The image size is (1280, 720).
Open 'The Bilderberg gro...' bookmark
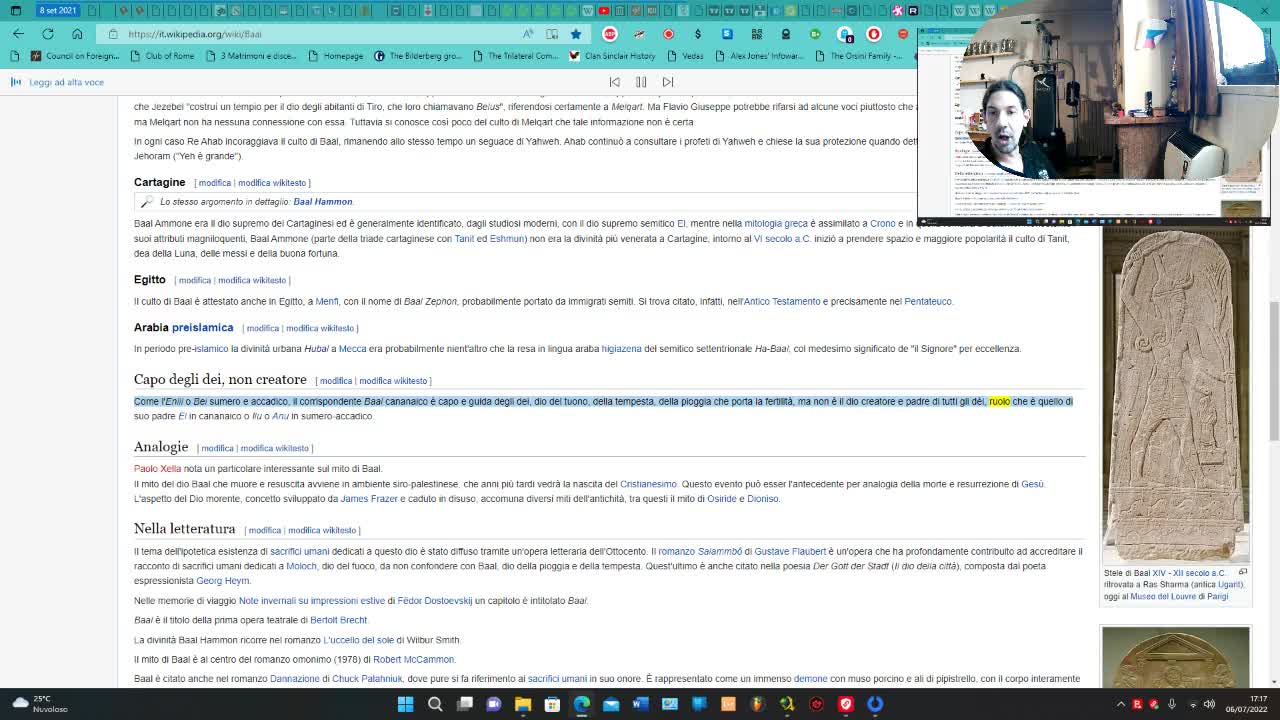pos(418,56)
